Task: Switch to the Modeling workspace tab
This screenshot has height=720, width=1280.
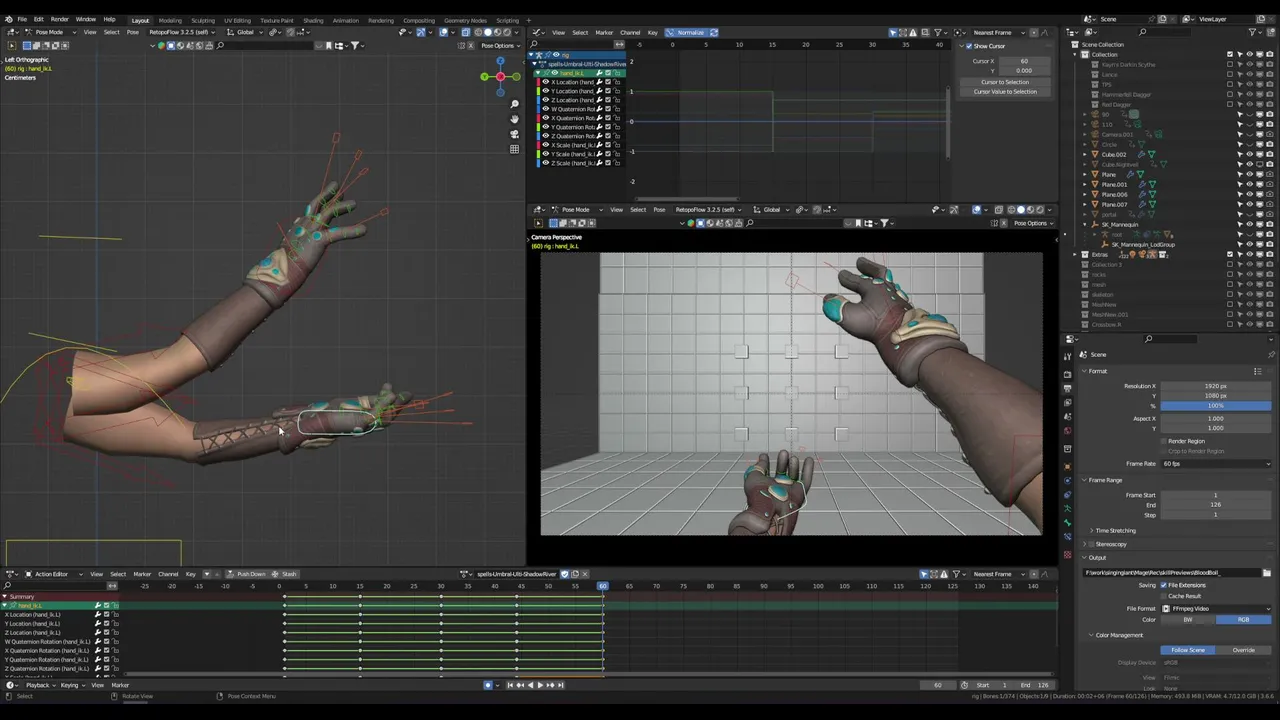Action: (170, 20)
